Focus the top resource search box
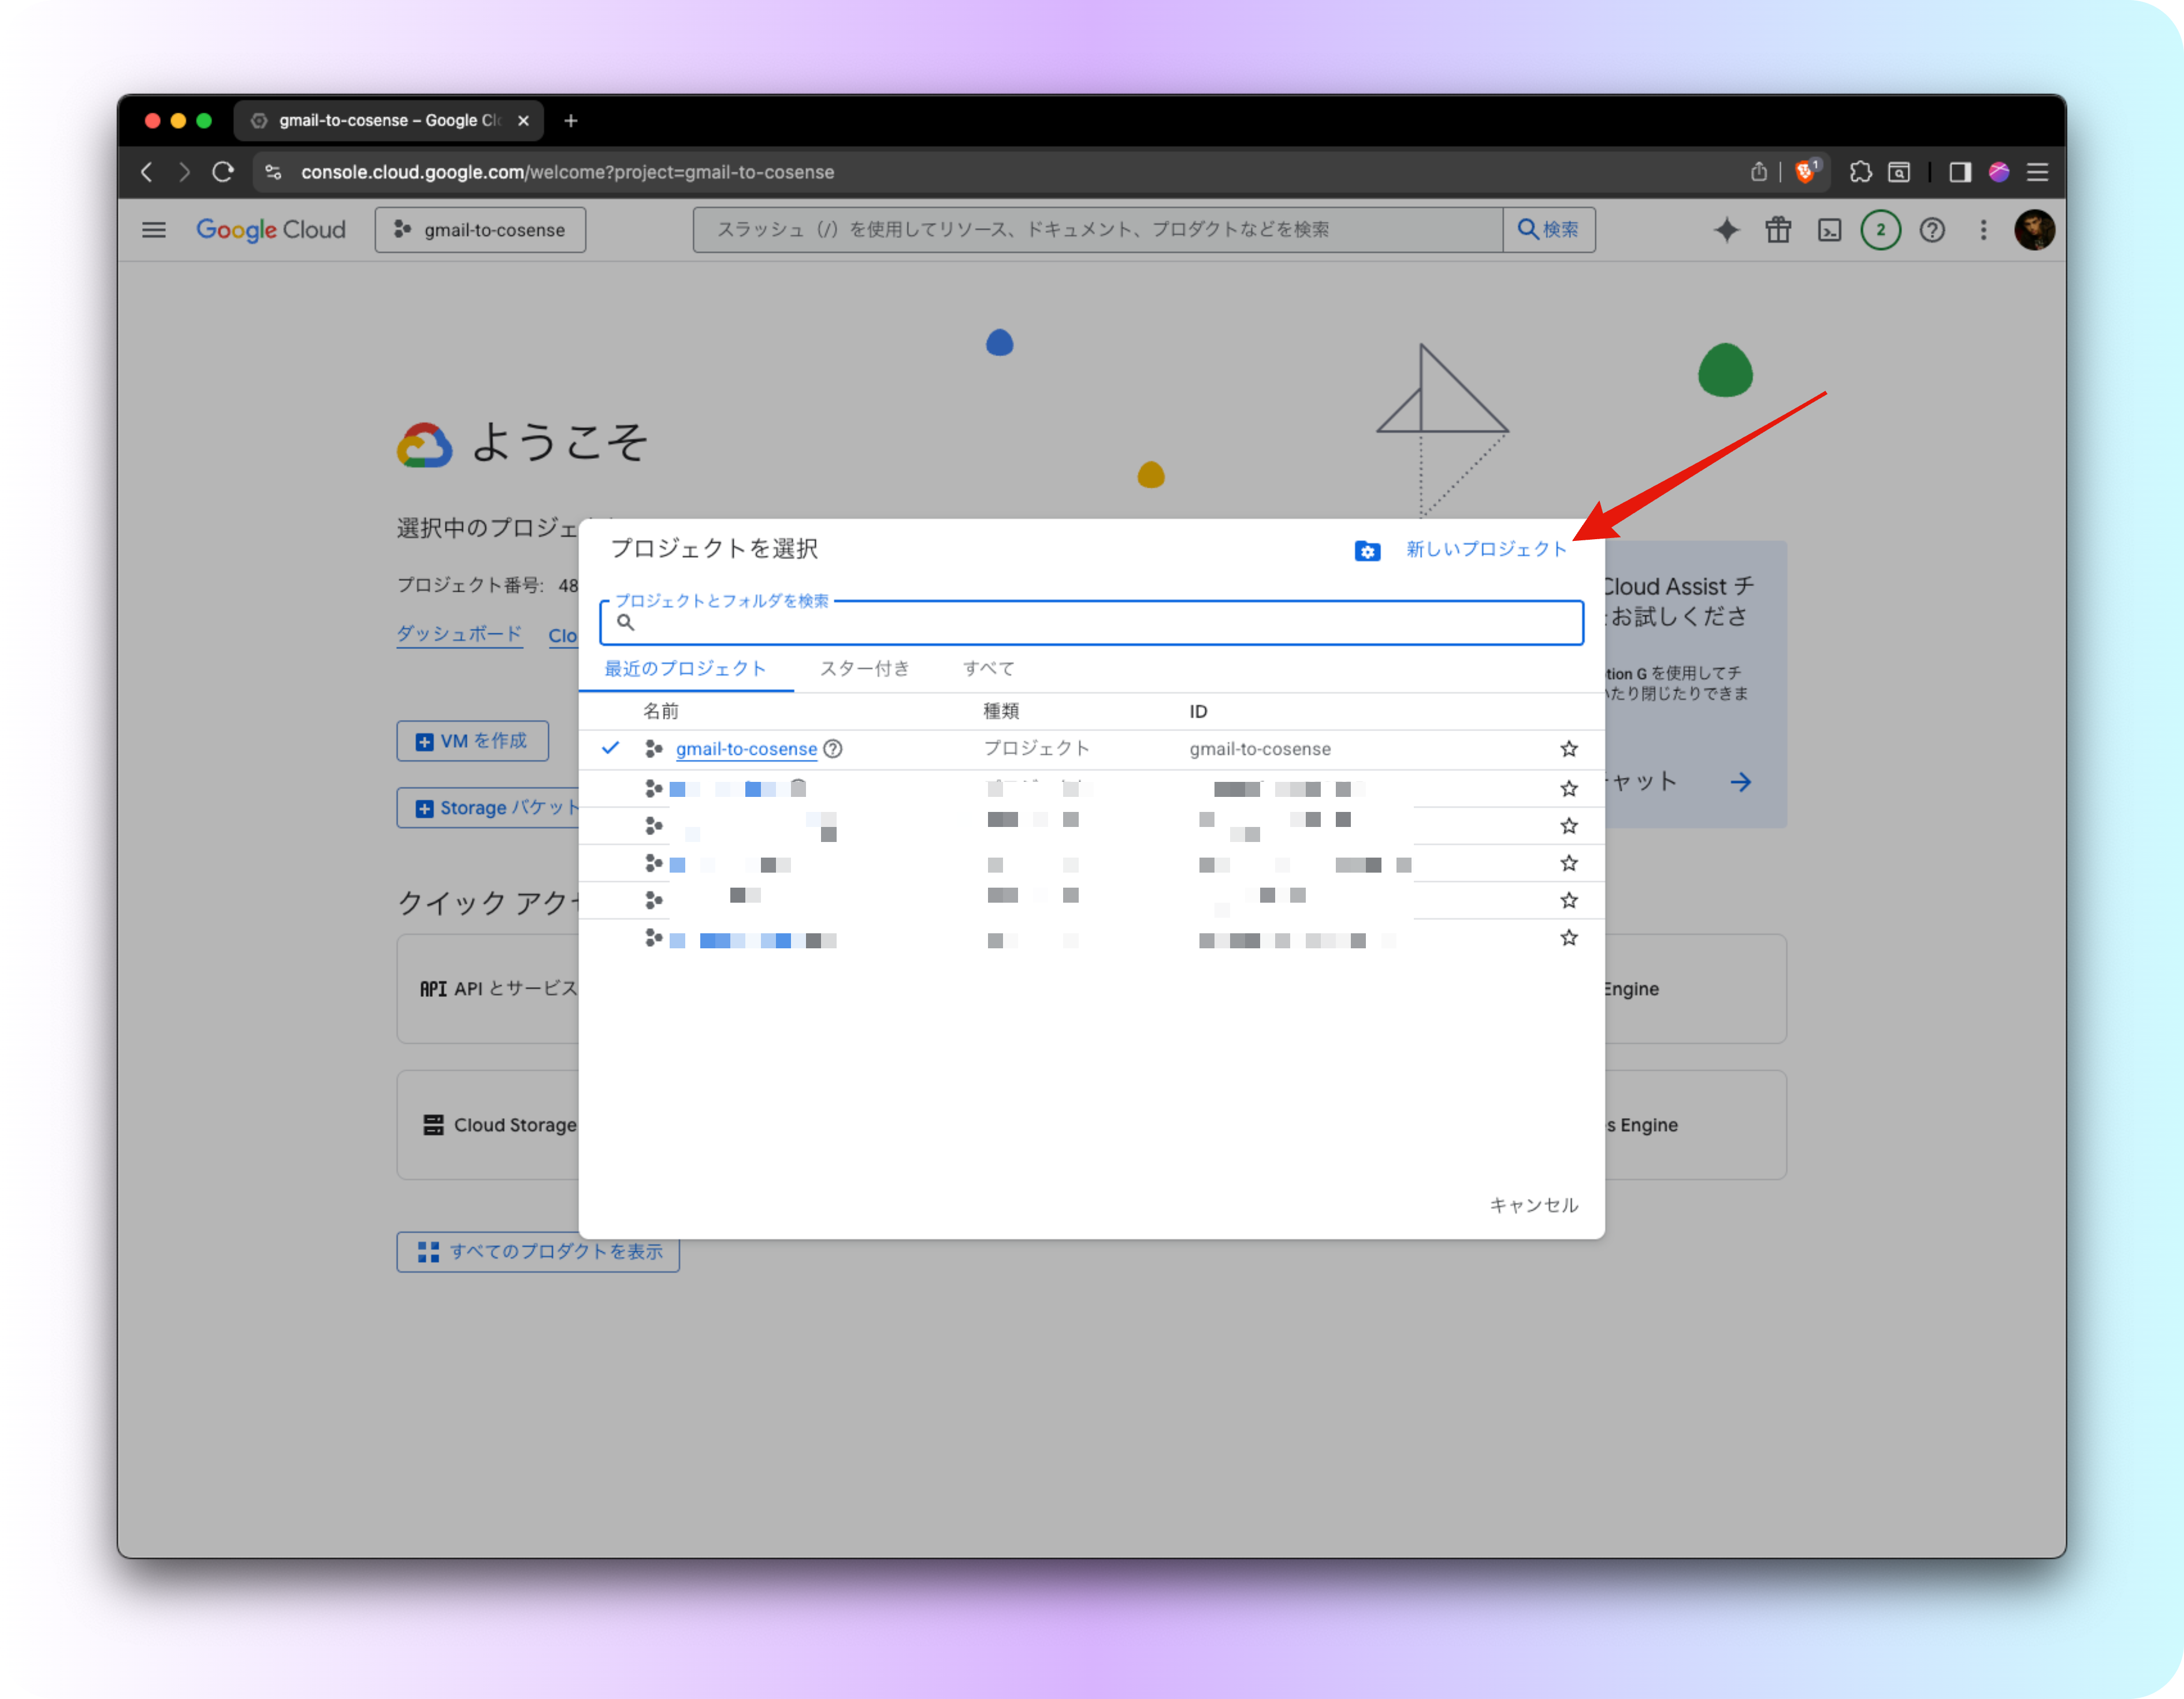 [x=1098, y=230]
